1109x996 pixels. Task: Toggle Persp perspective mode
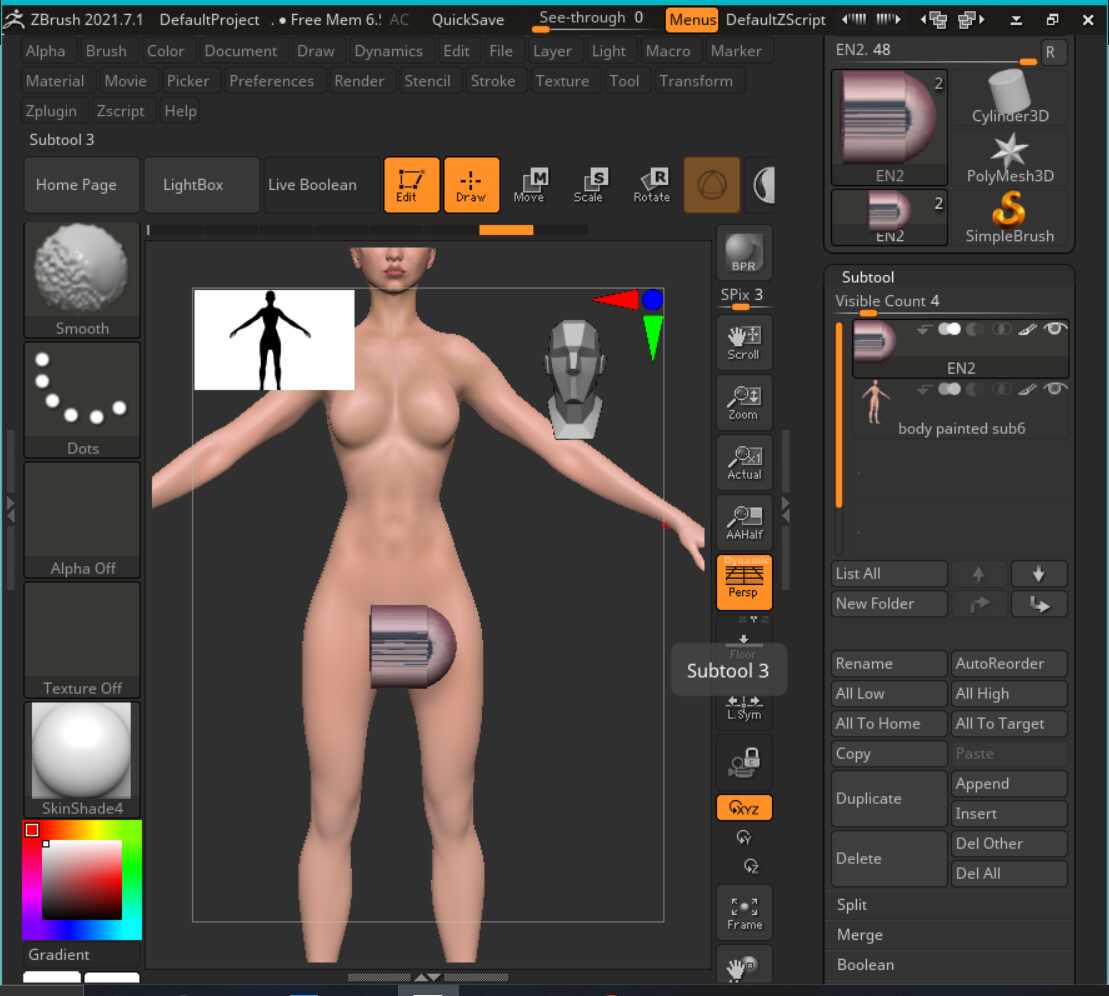[744, 582]
